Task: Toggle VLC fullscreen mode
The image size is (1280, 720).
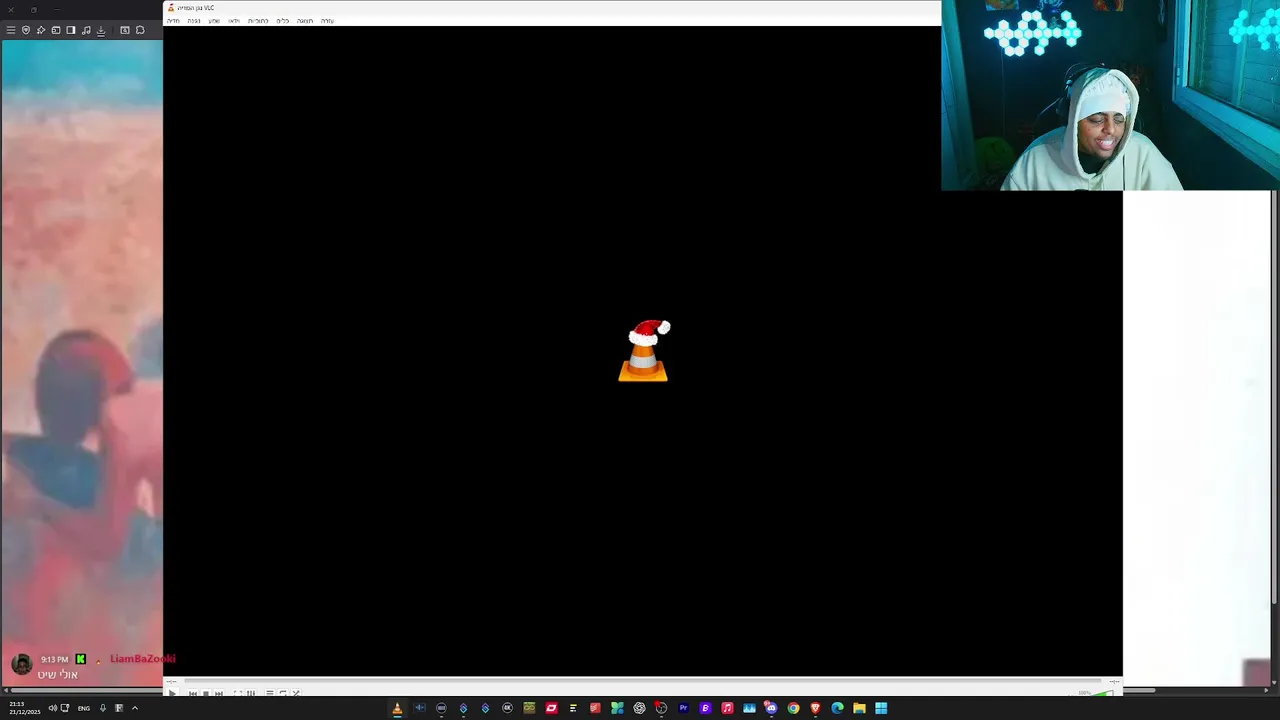Action: 238,693
